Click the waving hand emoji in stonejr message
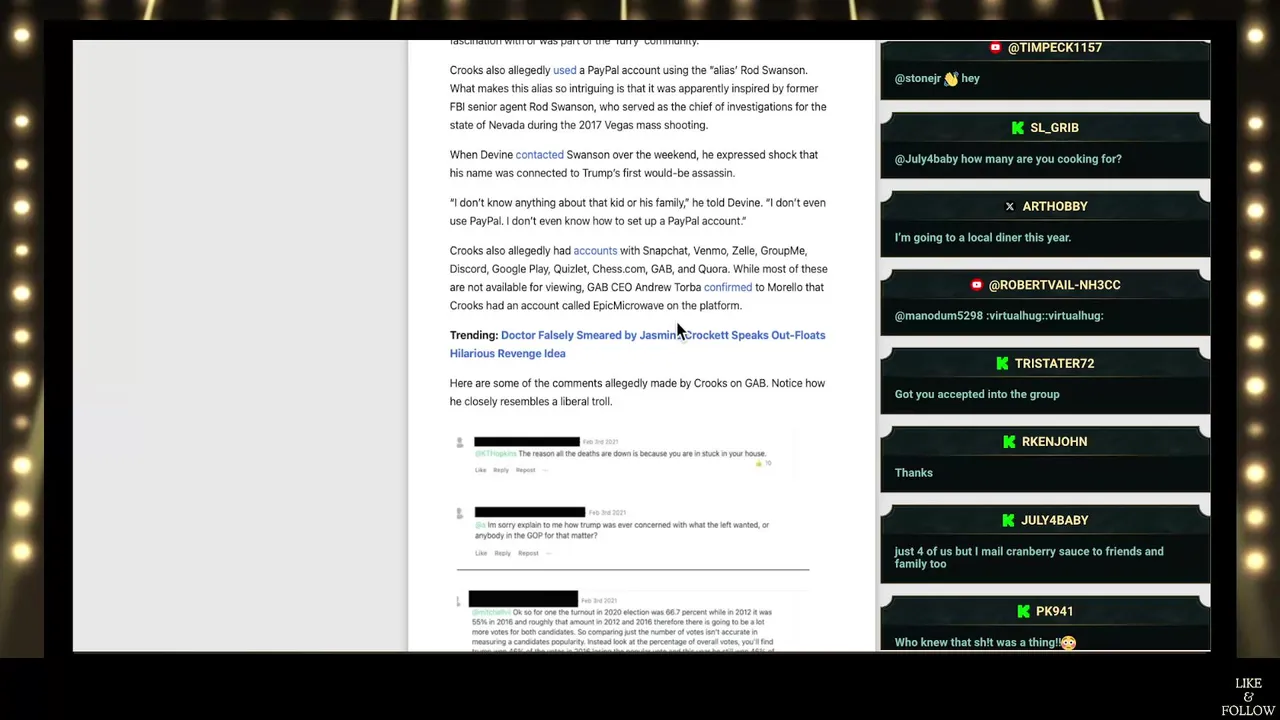Image resolution: width=1280 pixels, height=720 pixels. tap(951, 79)
